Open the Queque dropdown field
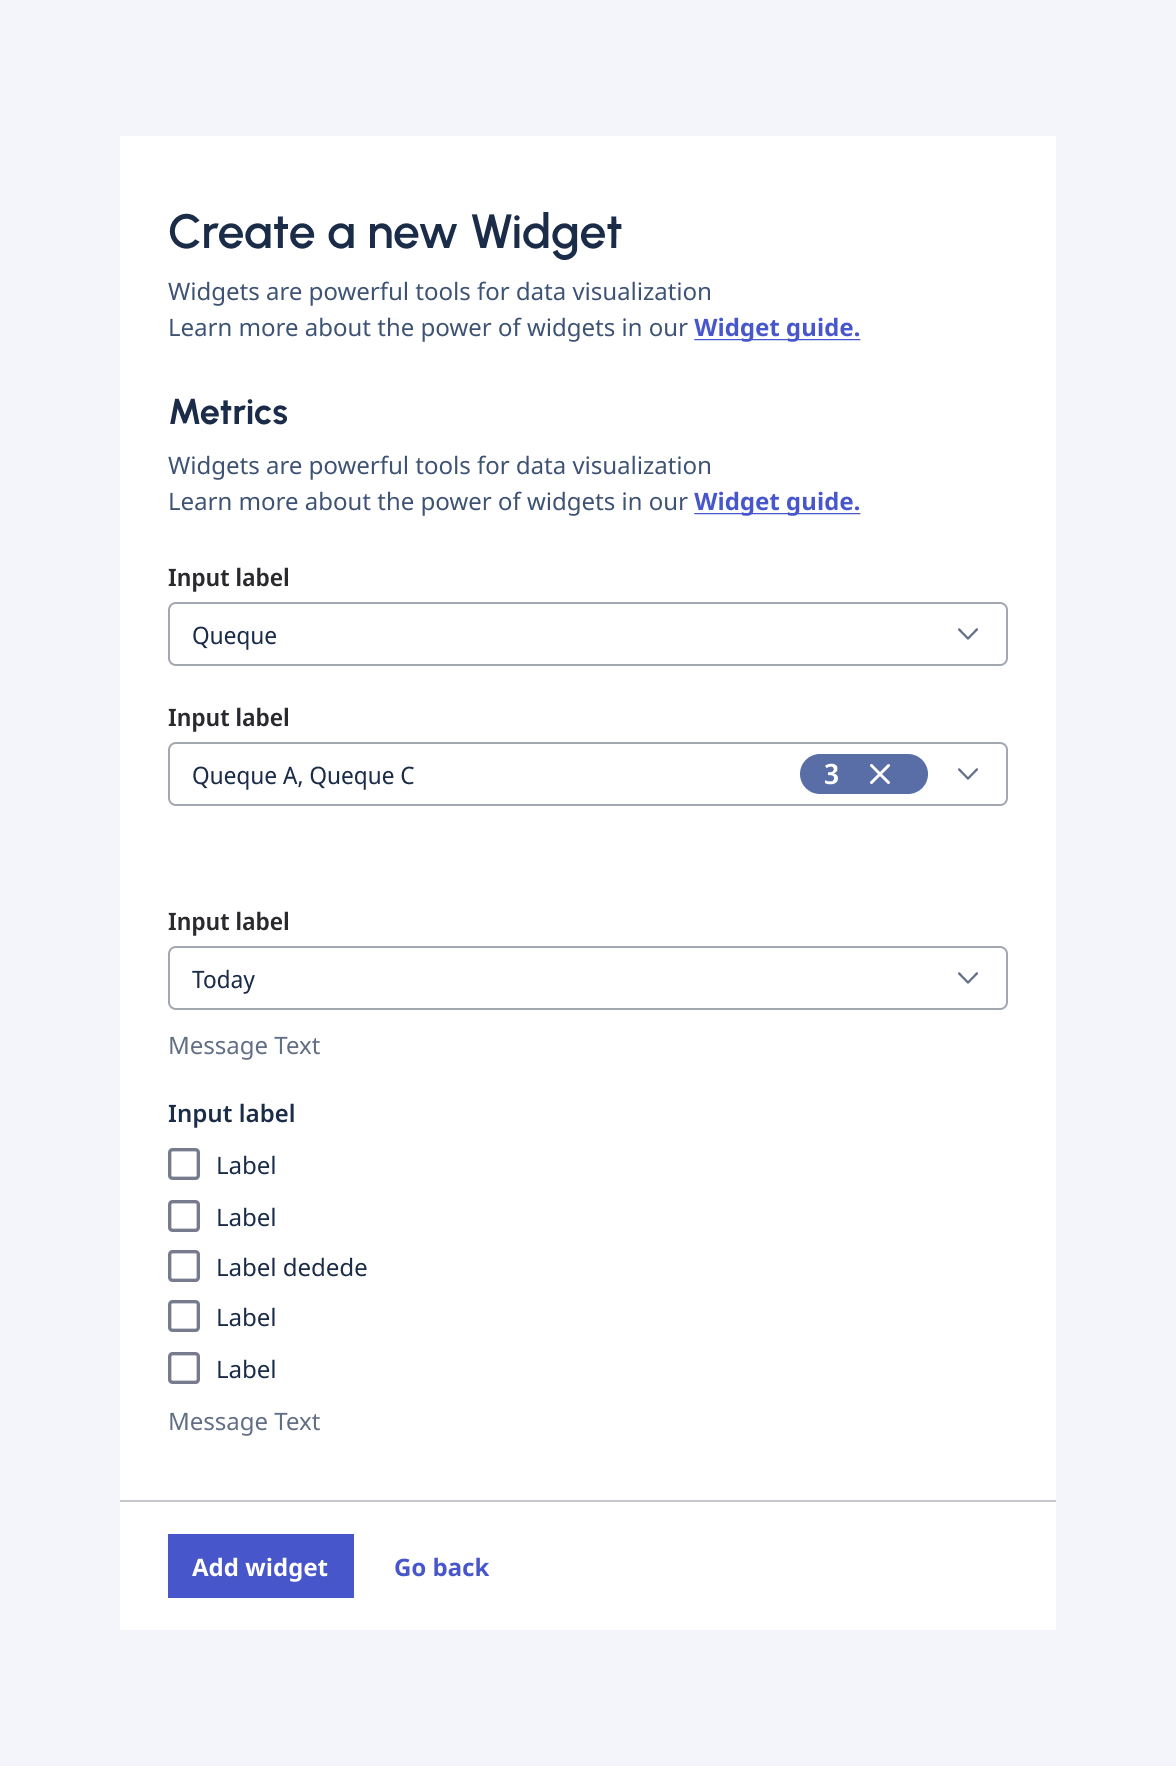This screenshot has width=1176, height=1766. coord(560,634)
